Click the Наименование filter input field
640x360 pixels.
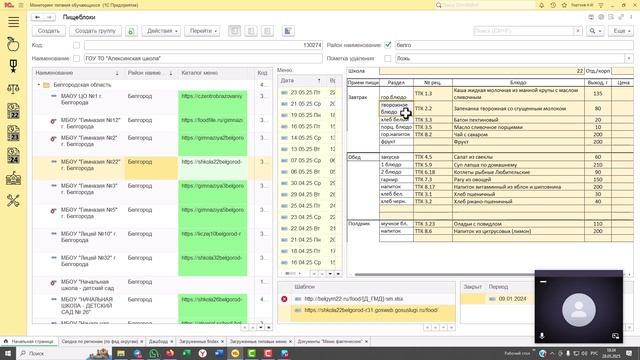[203, 59]
